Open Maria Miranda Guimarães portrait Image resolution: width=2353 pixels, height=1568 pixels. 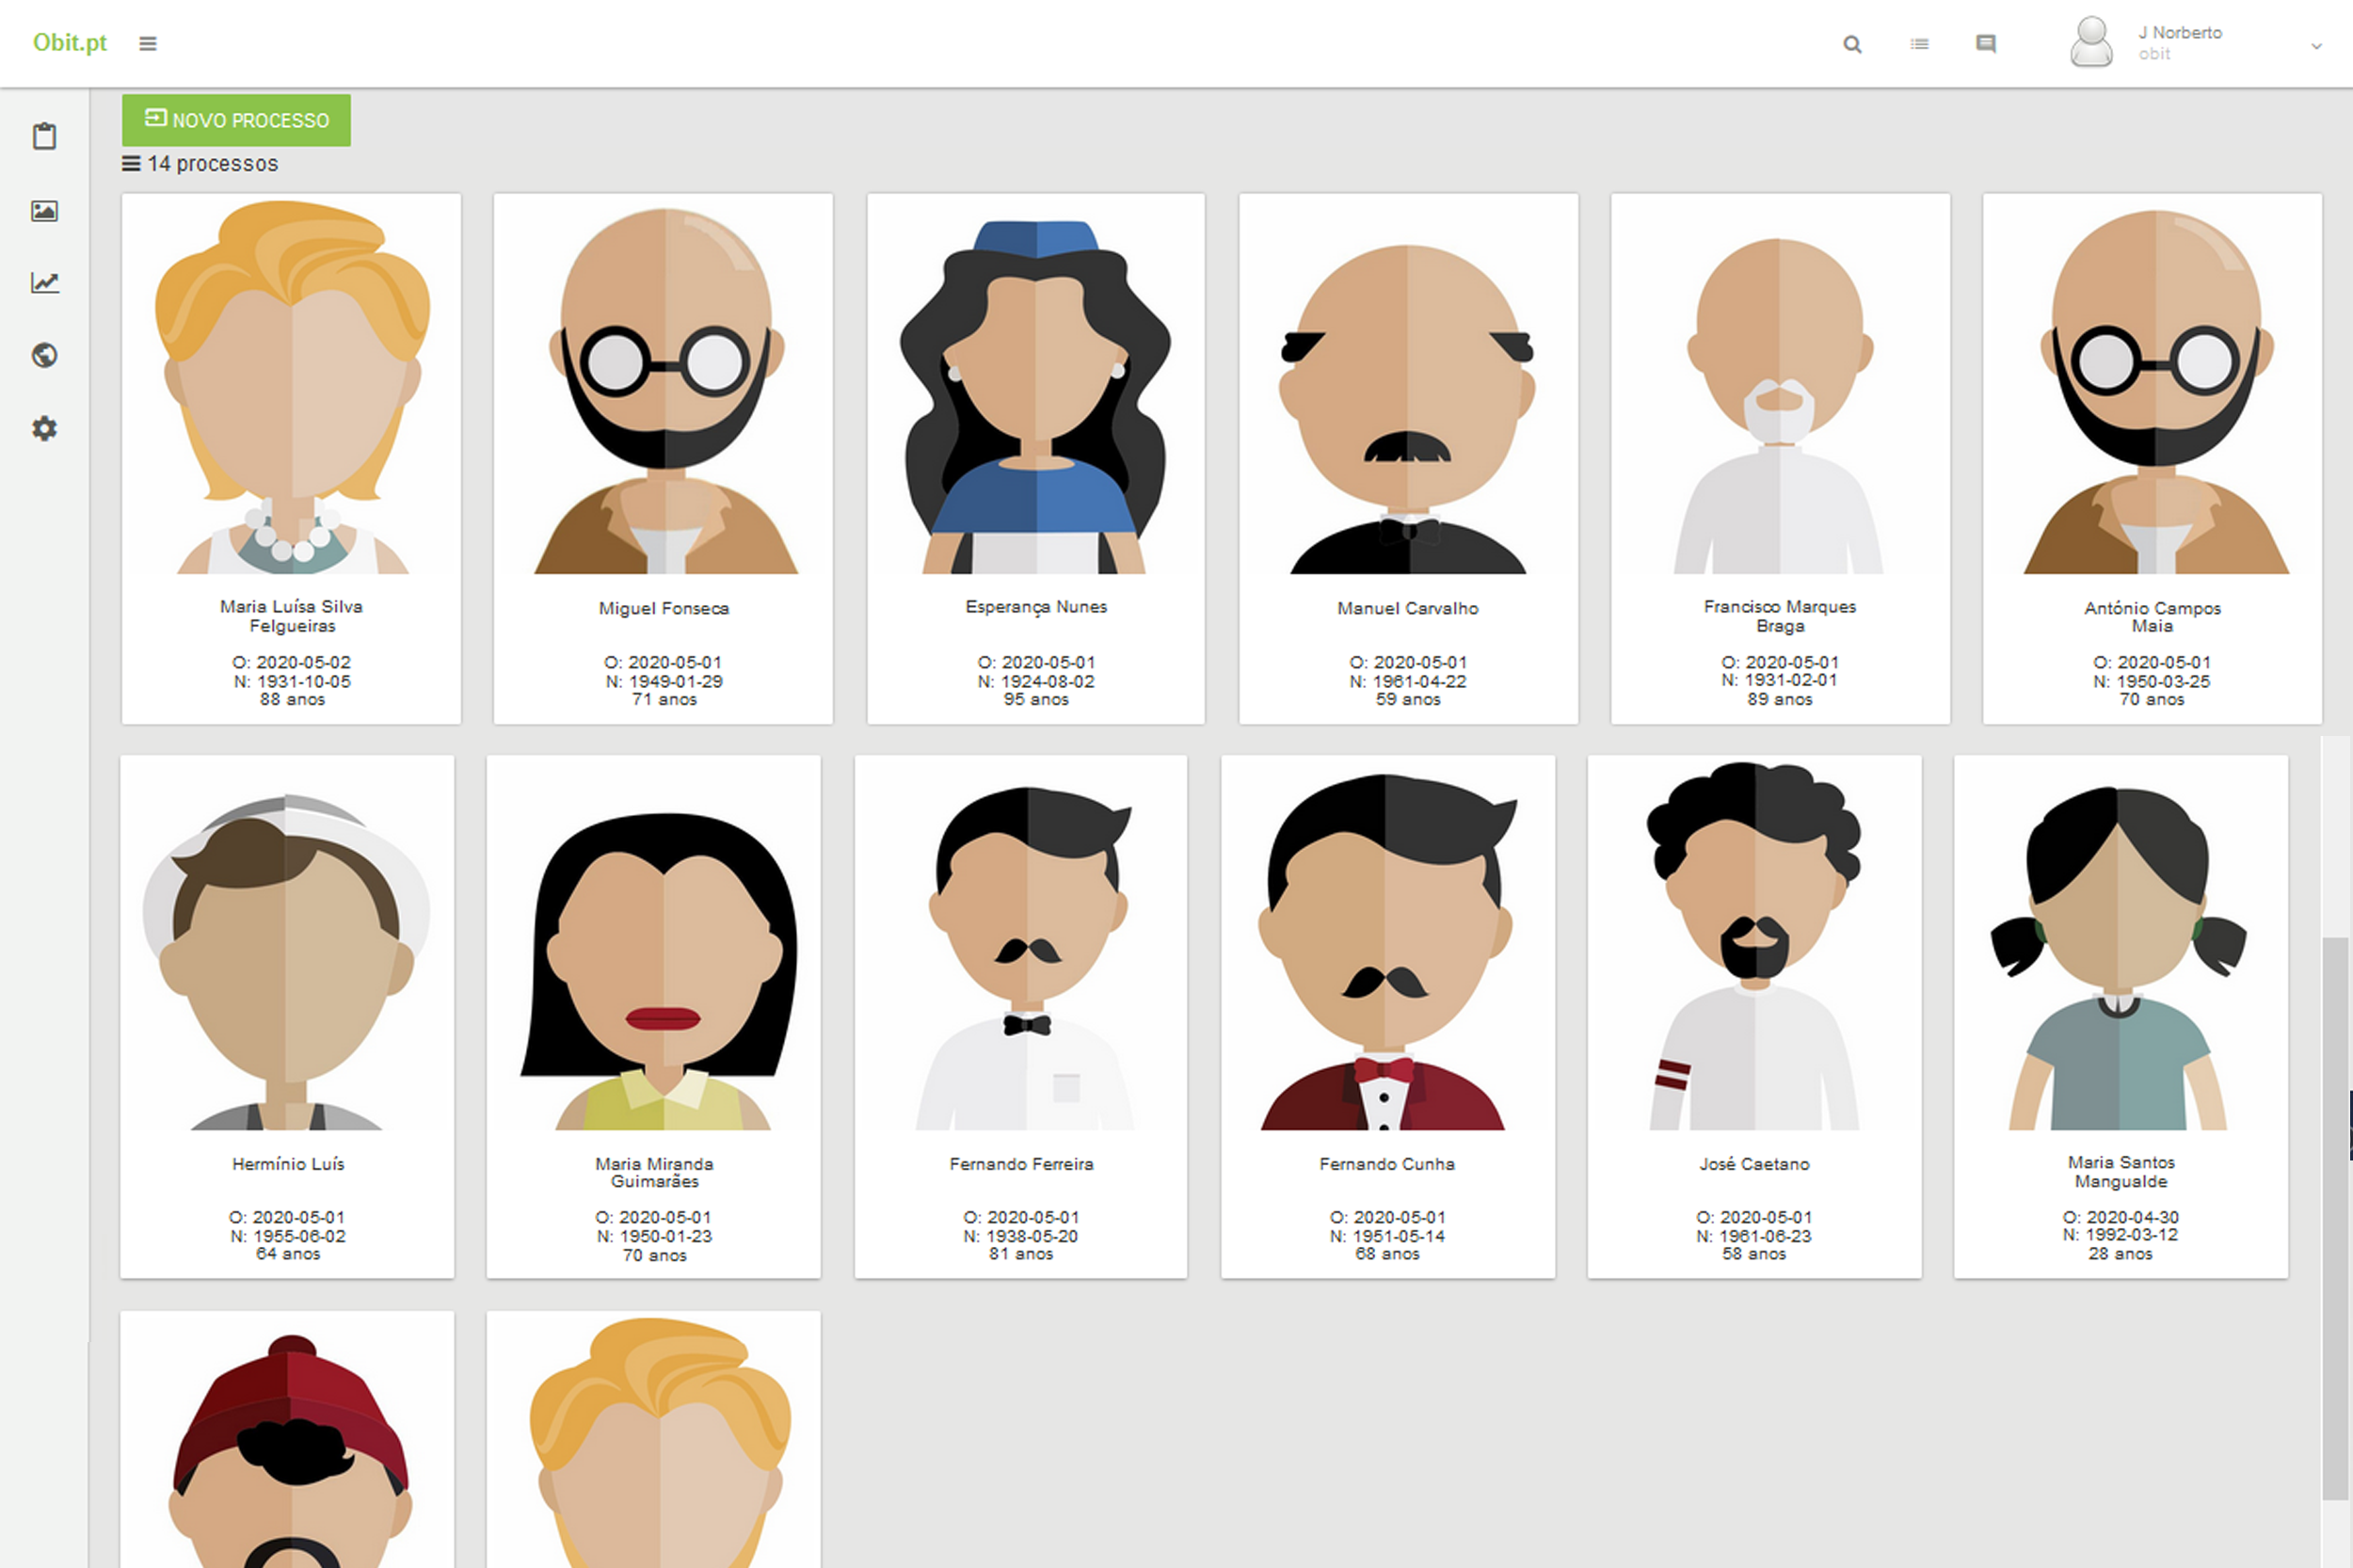(x=660, y=970)
